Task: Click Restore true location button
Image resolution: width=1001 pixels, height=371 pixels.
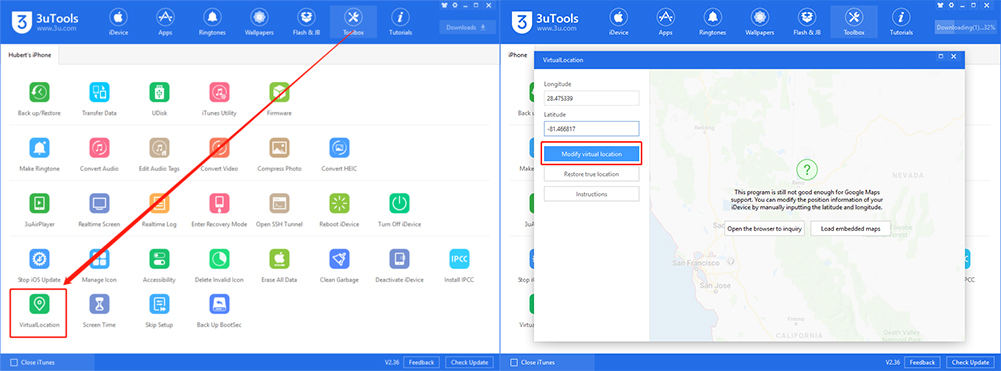Action: [591, 174]
